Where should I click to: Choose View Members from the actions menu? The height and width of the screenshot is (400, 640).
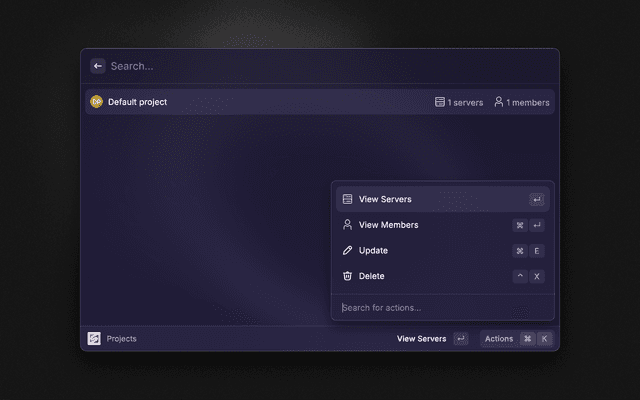[388, 225]
